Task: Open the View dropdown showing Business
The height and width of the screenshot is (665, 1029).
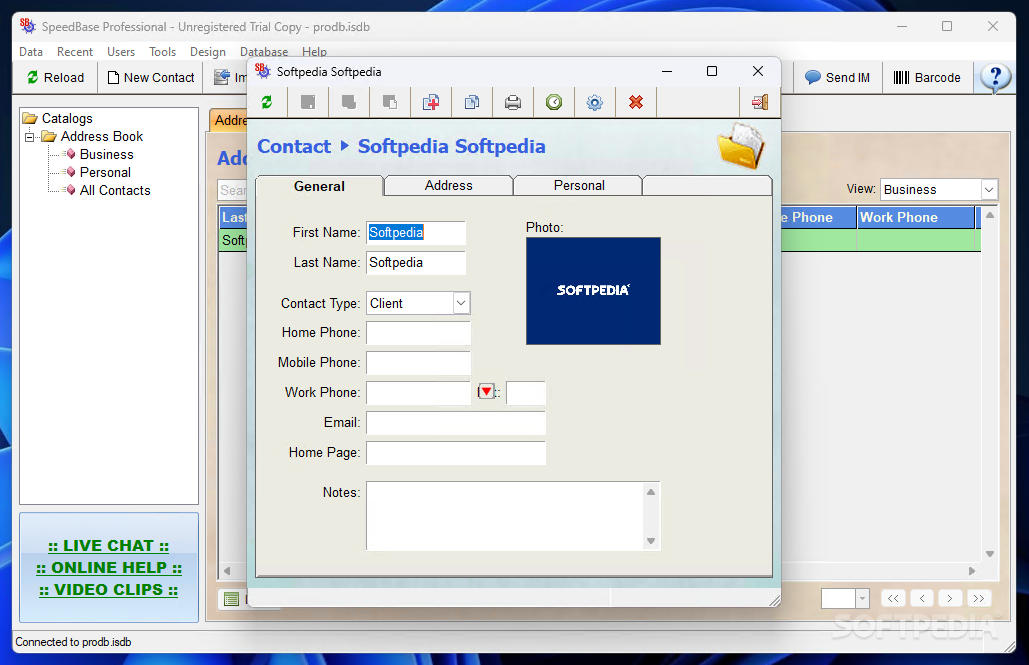Action: click(989, 190)
